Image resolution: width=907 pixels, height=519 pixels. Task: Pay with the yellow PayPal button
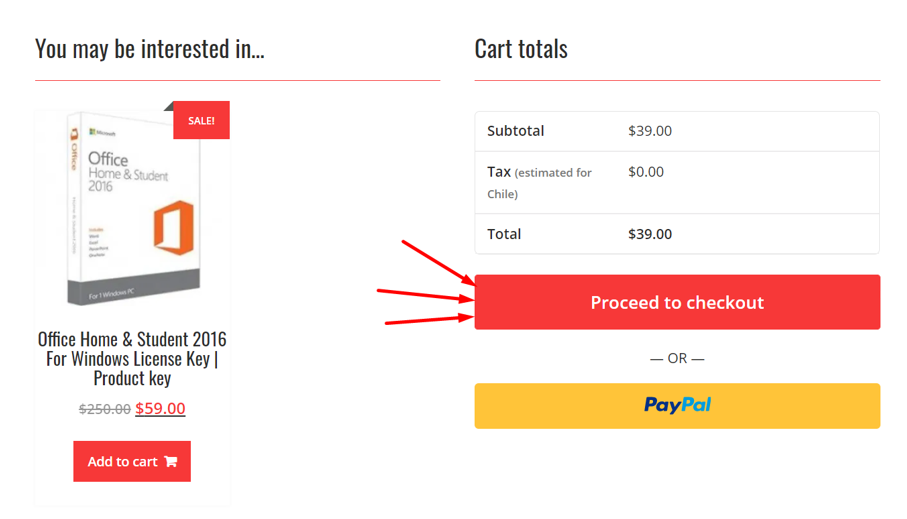677,406
